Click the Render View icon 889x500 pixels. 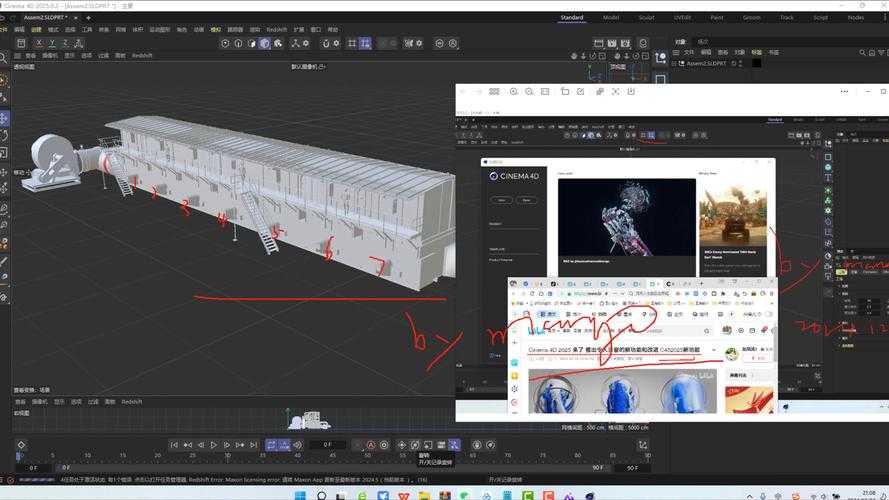(x=599, y=43)
